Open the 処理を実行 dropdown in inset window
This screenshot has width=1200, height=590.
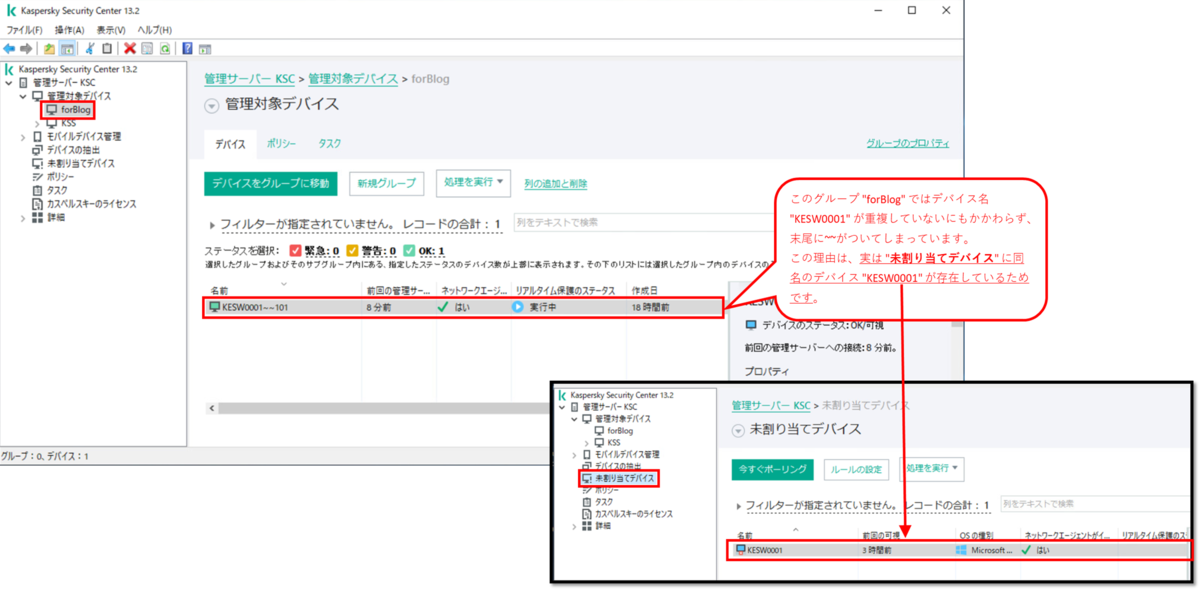(931, 468)
